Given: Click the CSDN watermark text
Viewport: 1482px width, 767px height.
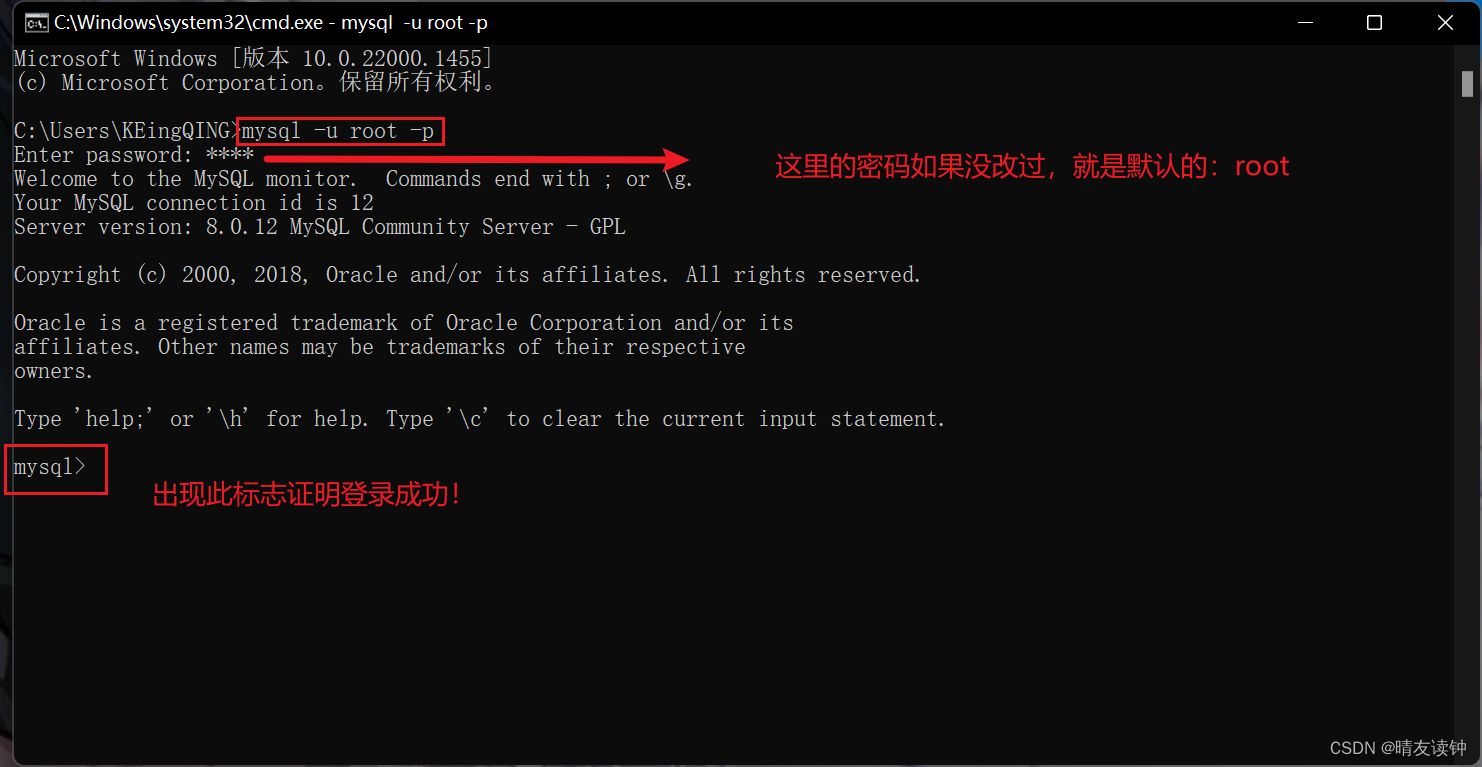Looking at the screenshot, I should click(x=1398, y=747).
